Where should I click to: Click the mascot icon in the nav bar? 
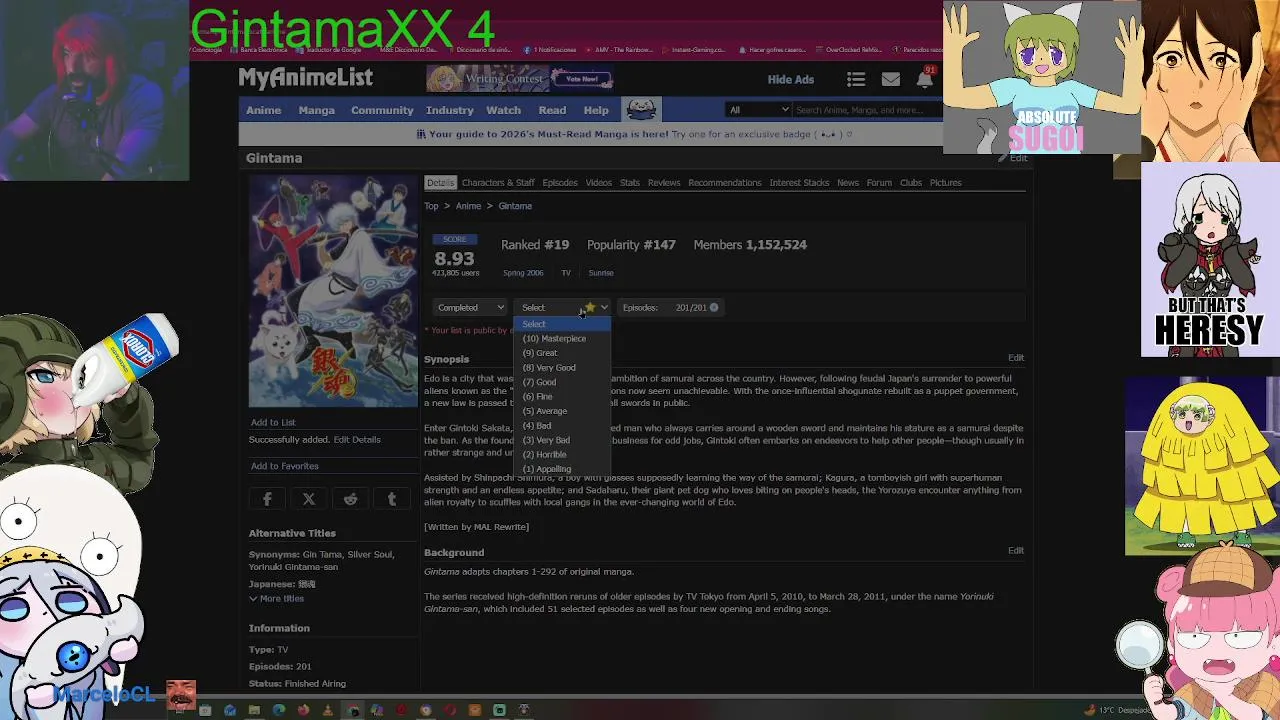click(641, 110)
